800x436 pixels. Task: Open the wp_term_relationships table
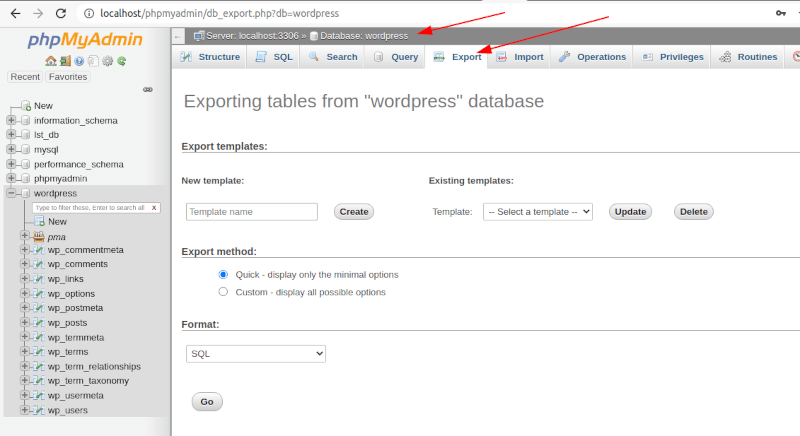coord(94,367)
